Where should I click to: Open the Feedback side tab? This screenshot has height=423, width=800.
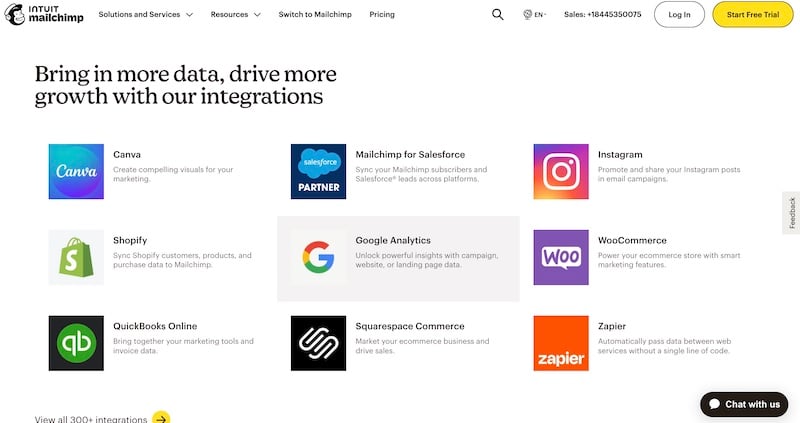pos(791,213)
